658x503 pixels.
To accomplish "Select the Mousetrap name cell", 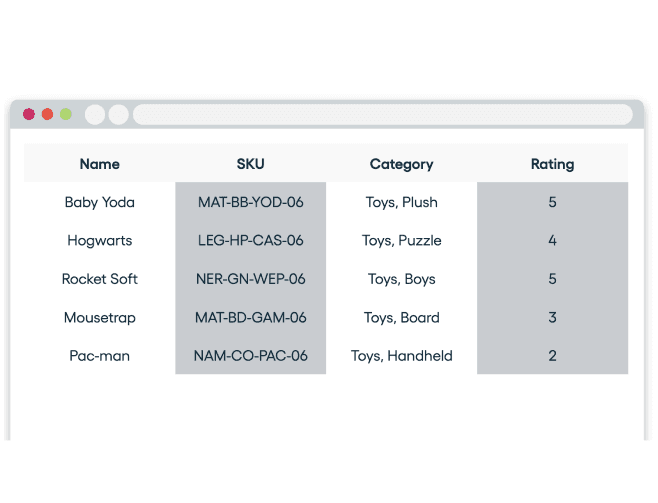I will pyautogui.click(x=99, y=318).
